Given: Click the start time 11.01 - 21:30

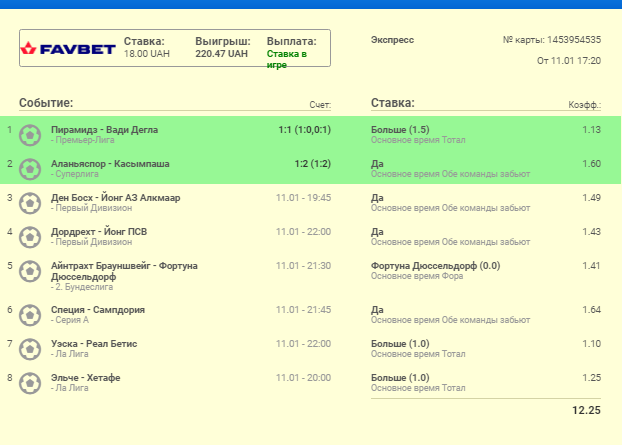Looking at the screenshot, I should pos(303,266).
